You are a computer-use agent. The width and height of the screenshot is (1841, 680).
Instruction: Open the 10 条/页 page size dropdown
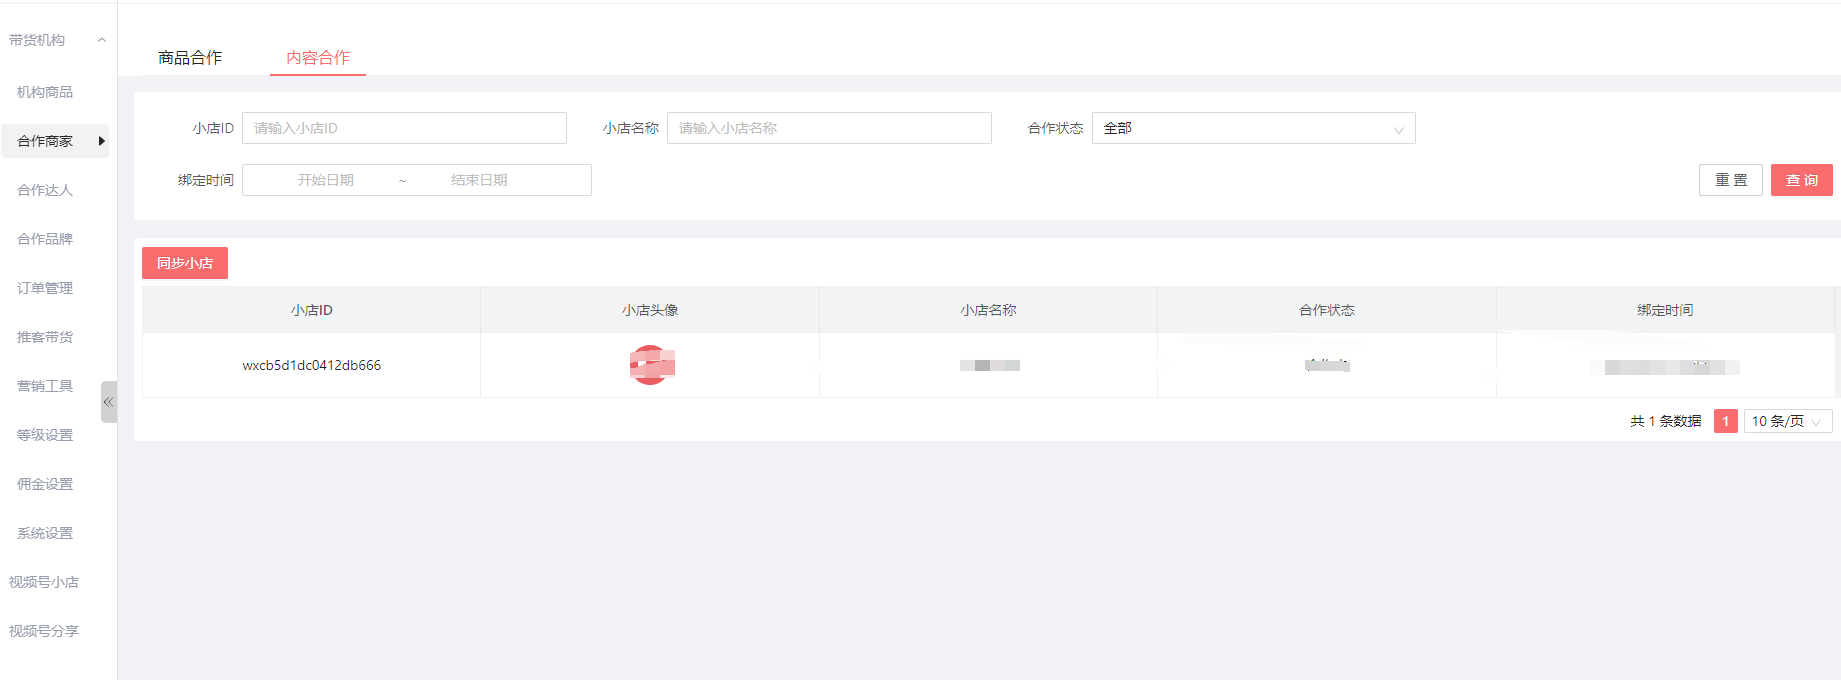coord(1786,421)
